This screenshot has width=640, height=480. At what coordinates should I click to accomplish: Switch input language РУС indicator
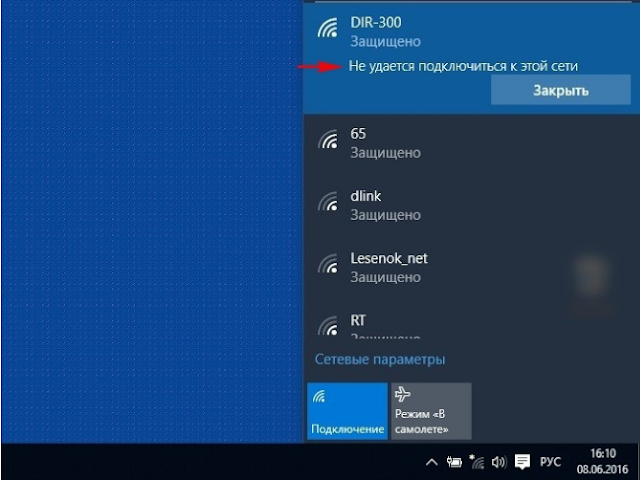(x=550, y=462)
